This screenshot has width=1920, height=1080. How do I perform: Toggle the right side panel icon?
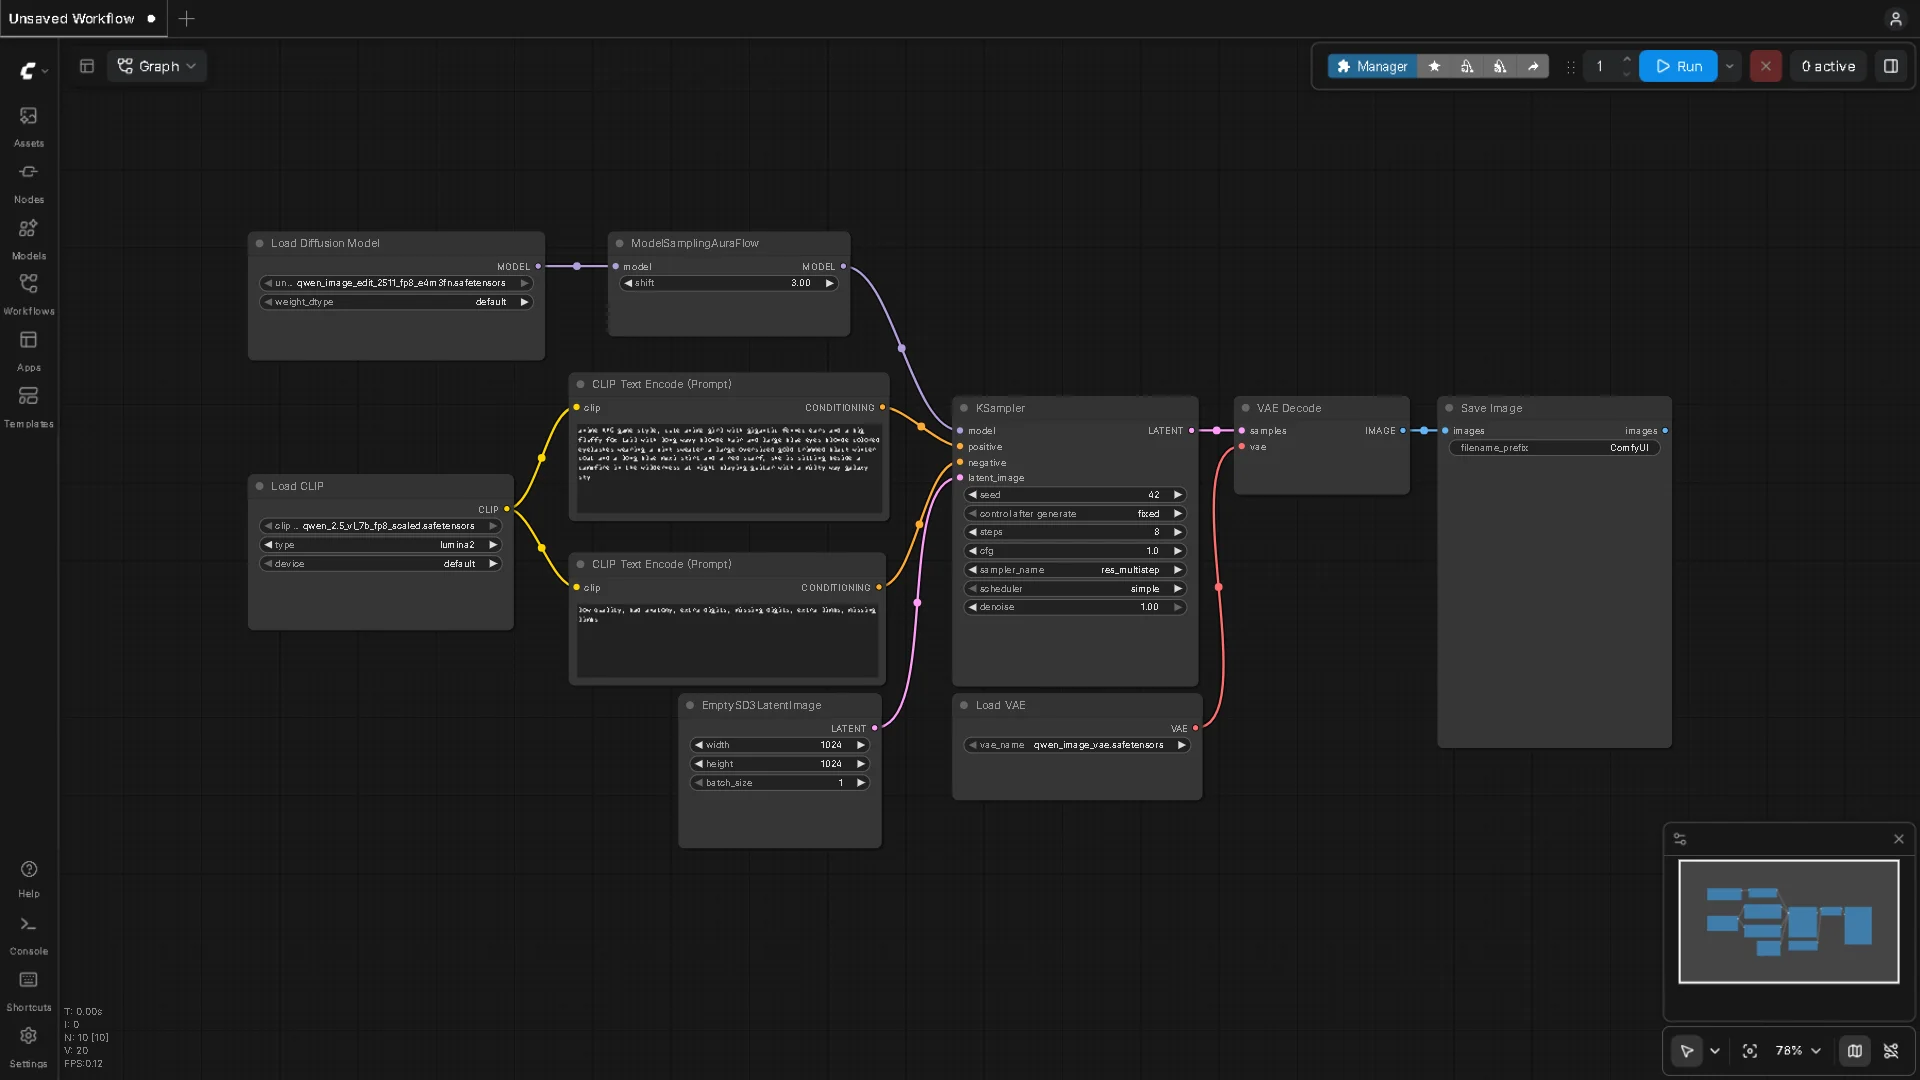click(x=1891, y=66)
